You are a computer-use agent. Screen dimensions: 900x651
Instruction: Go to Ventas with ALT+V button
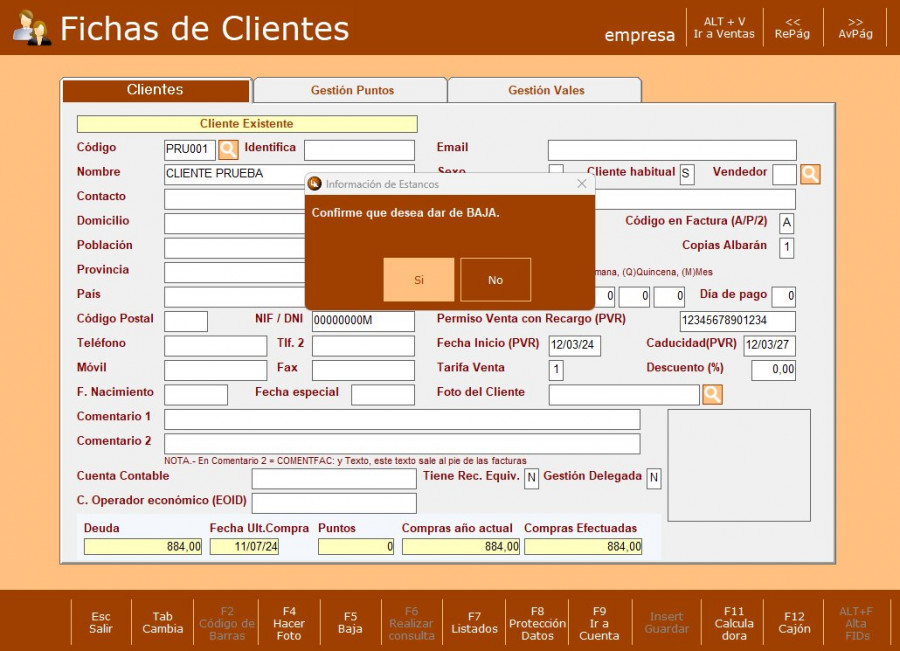point(724,28)
